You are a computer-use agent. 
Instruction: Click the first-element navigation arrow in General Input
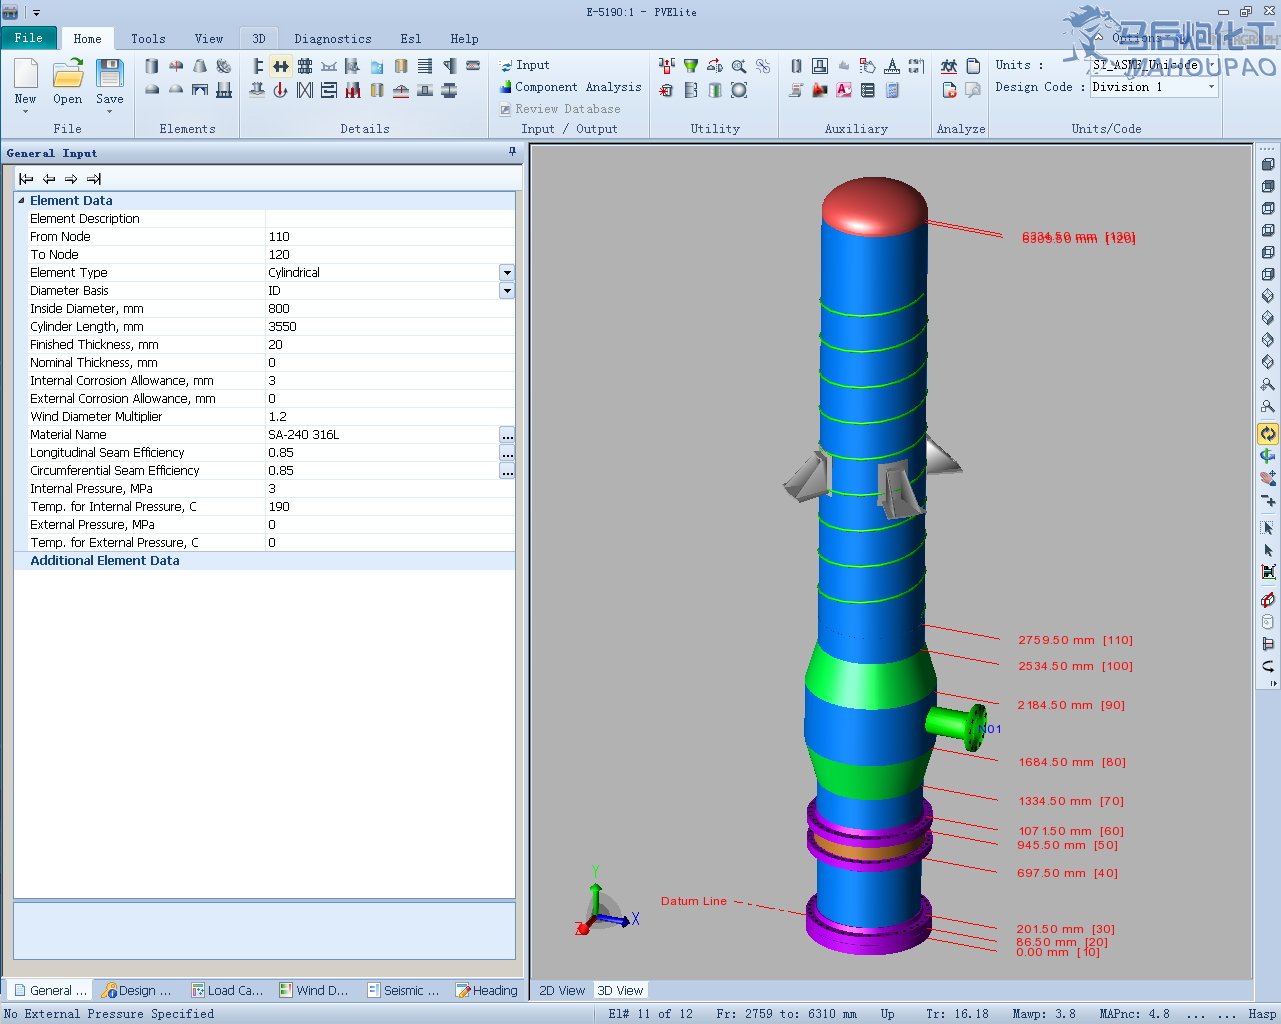pos(26,179)
